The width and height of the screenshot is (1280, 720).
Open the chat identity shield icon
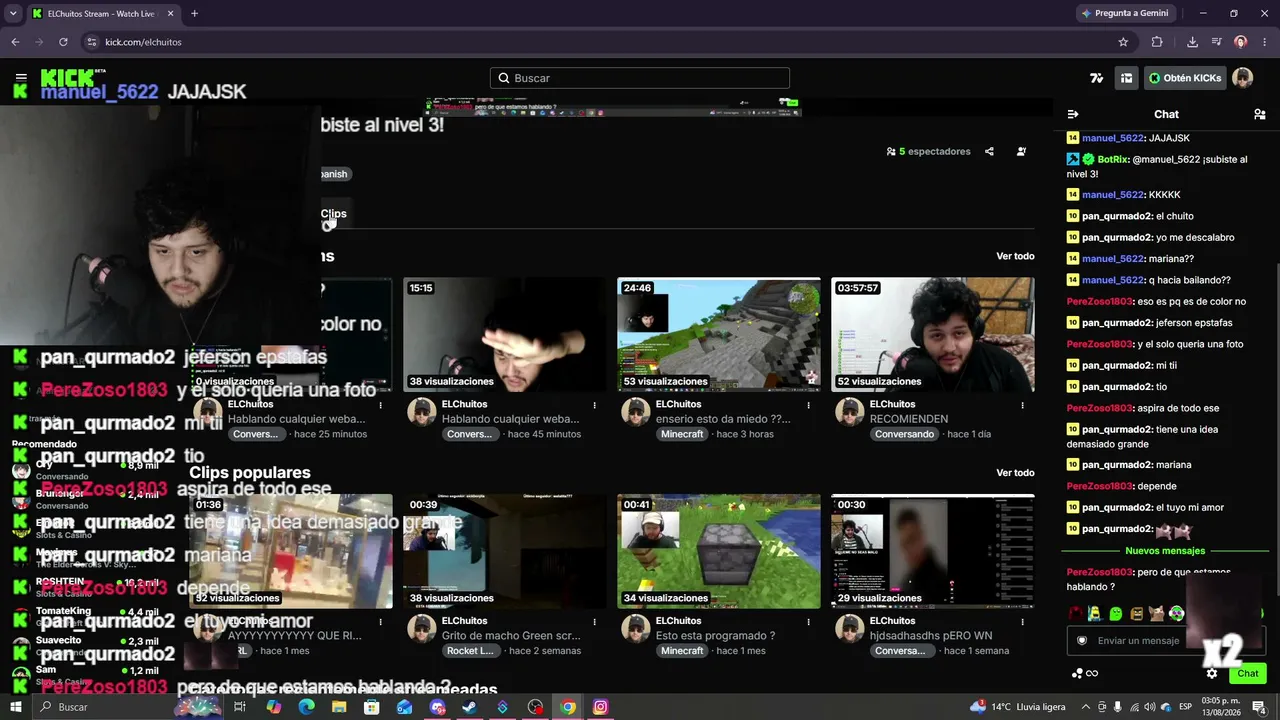1081,641
